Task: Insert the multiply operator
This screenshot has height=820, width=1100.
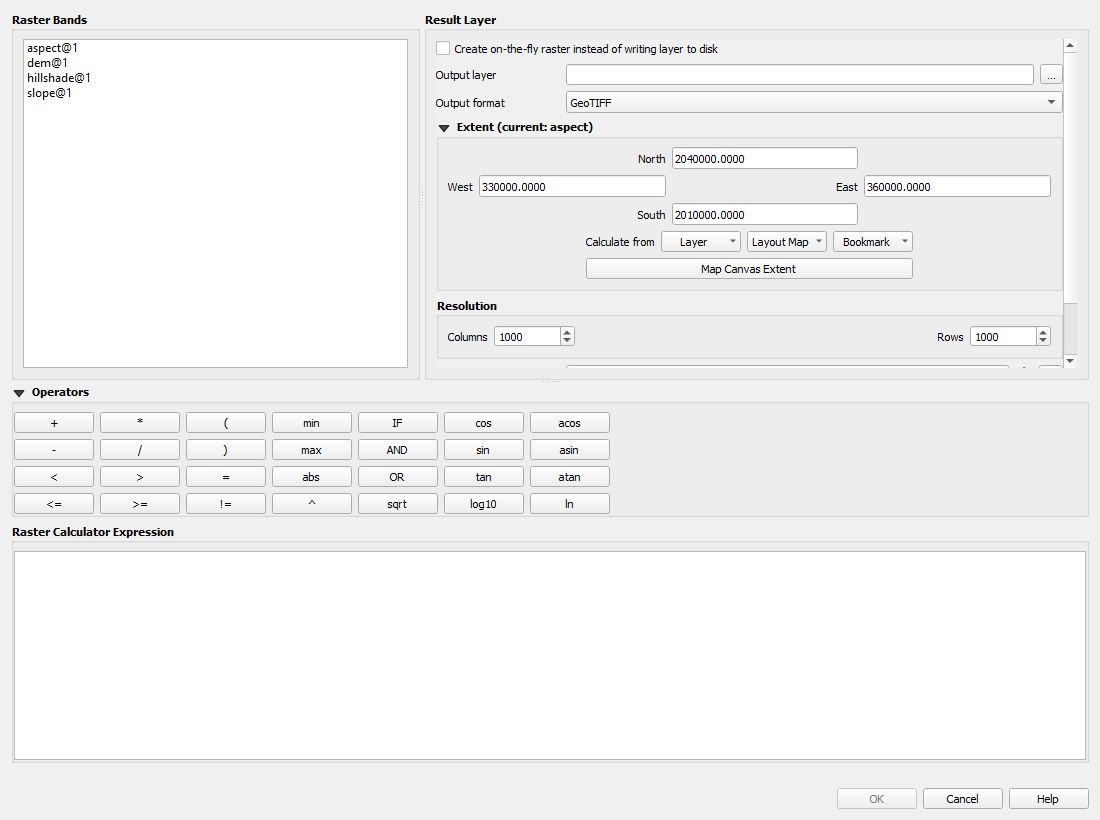Action: coord(140,423)
